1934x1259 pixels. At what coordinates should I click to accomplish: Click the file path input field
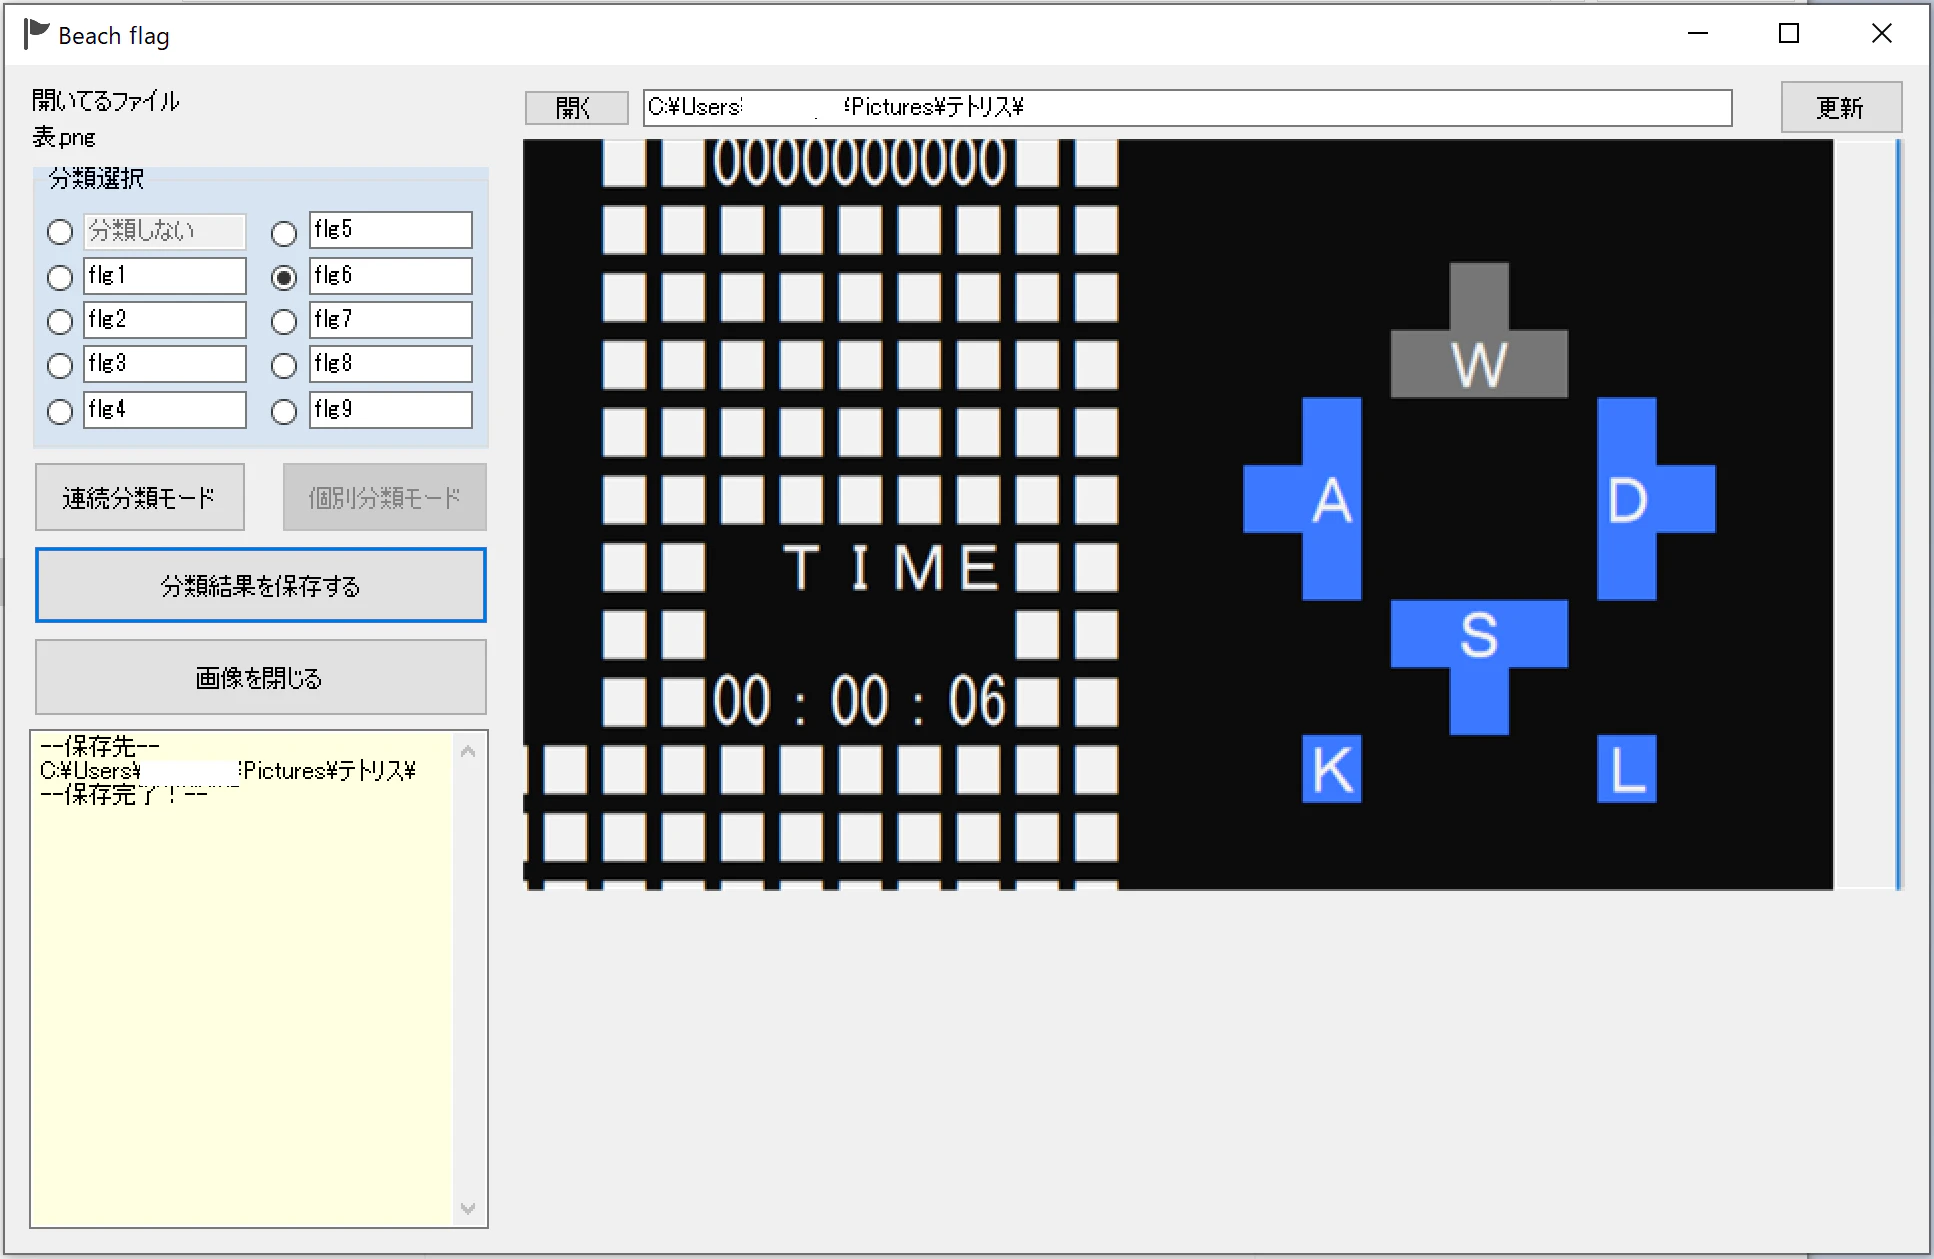(1187, 107)
